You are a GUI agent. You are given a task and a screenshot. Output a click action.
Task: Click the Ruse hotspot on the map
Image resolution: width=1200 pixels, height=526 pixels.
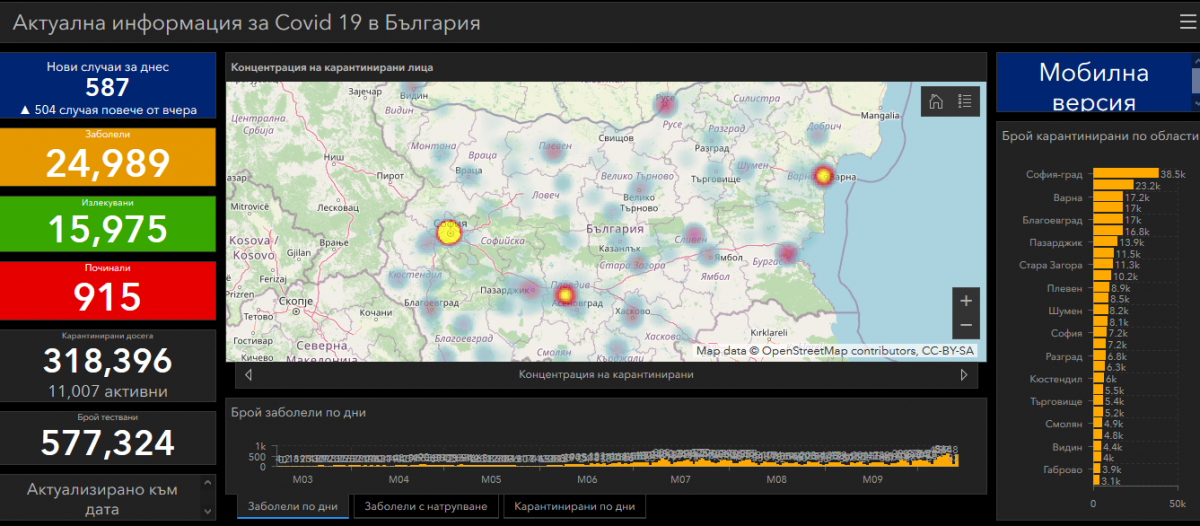click(x=665, y=103)
